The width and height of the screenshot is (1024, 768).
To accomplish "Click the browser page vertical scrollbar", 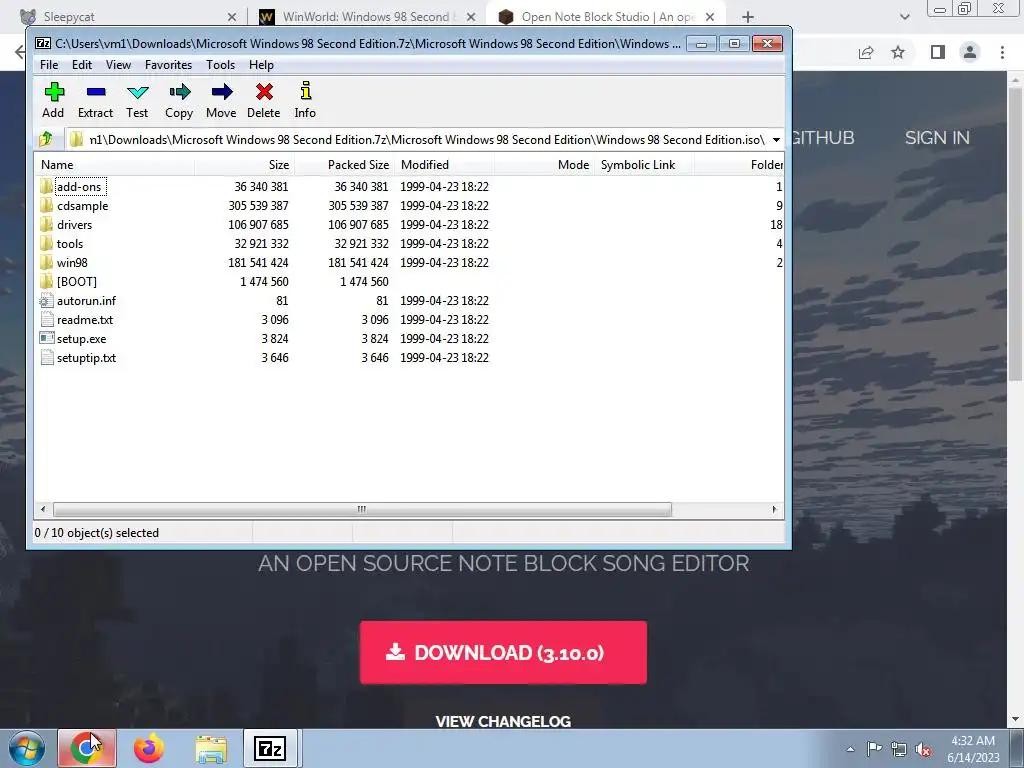I will click(x=1015, y=232).
